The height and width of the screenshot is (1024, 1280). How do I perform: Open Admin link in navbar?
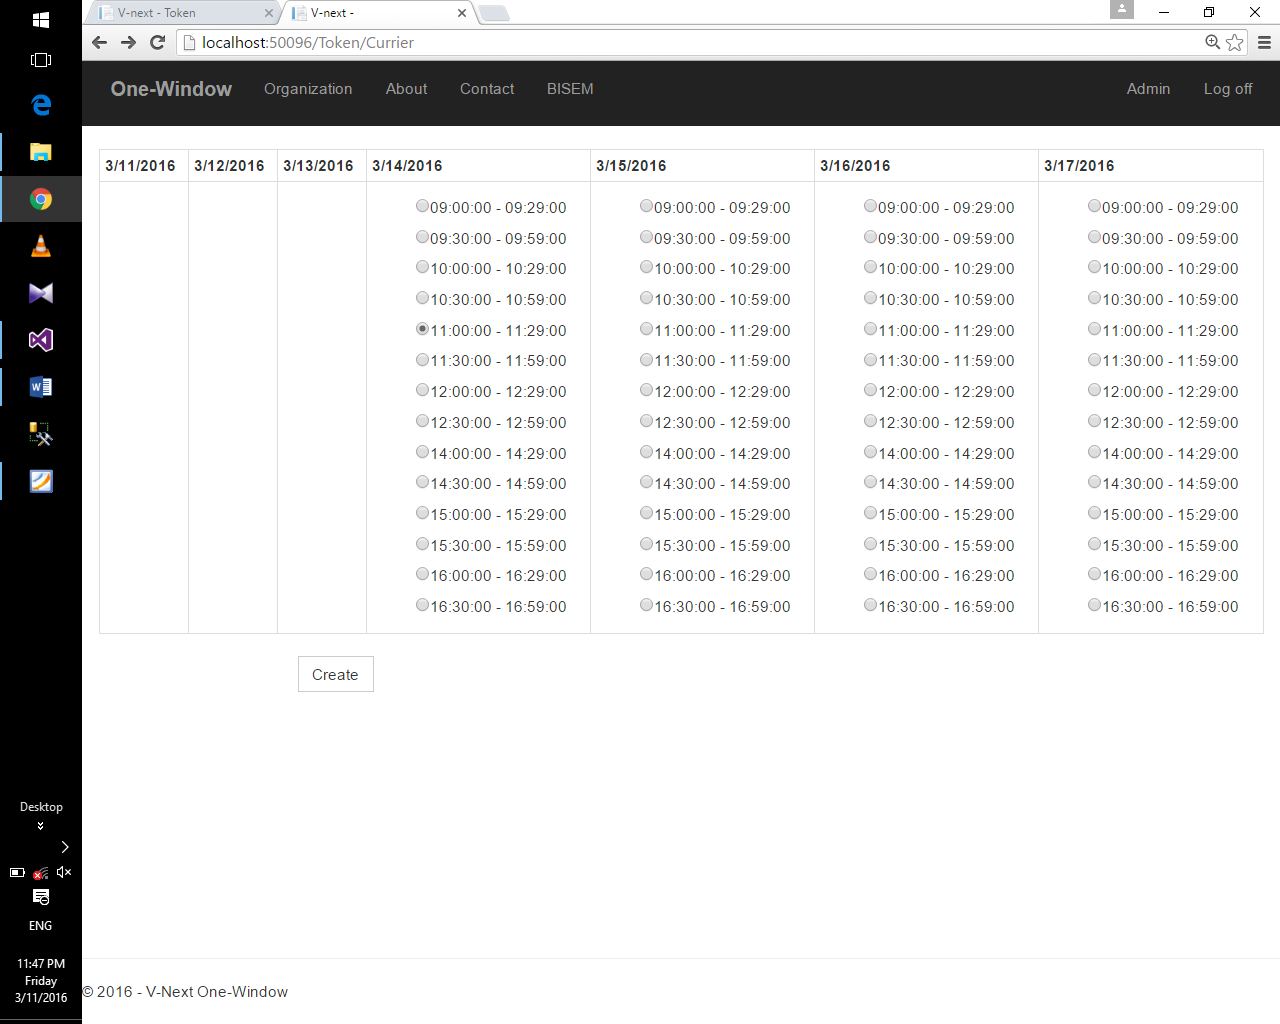pyautogui.click(x=1148, y=89)
